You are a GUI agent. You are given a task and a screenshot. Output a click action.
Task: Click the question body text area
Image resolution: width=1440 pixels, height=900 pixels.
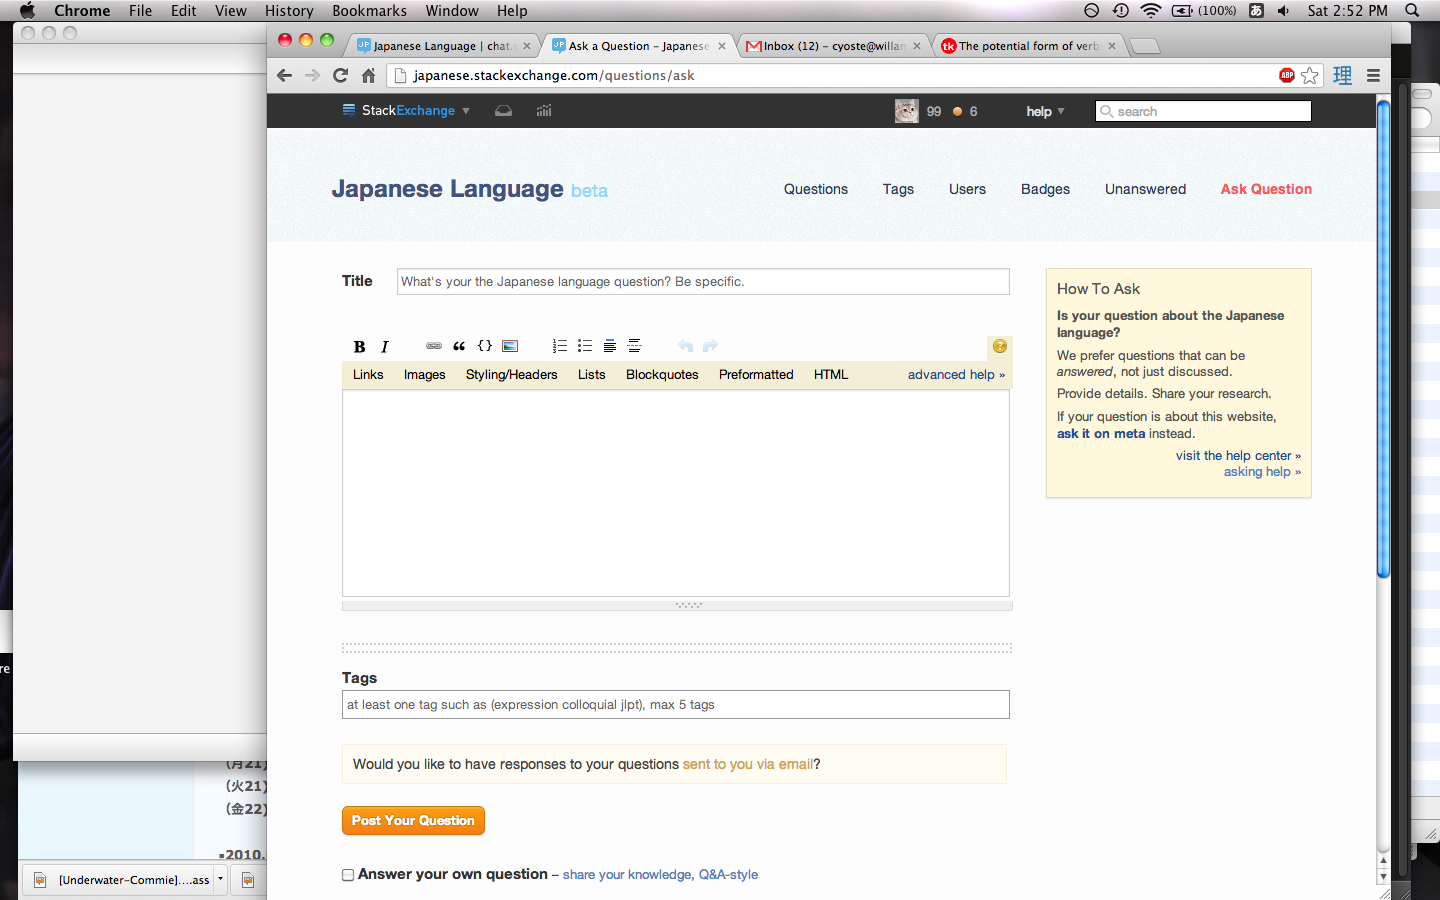click(676, 493)
